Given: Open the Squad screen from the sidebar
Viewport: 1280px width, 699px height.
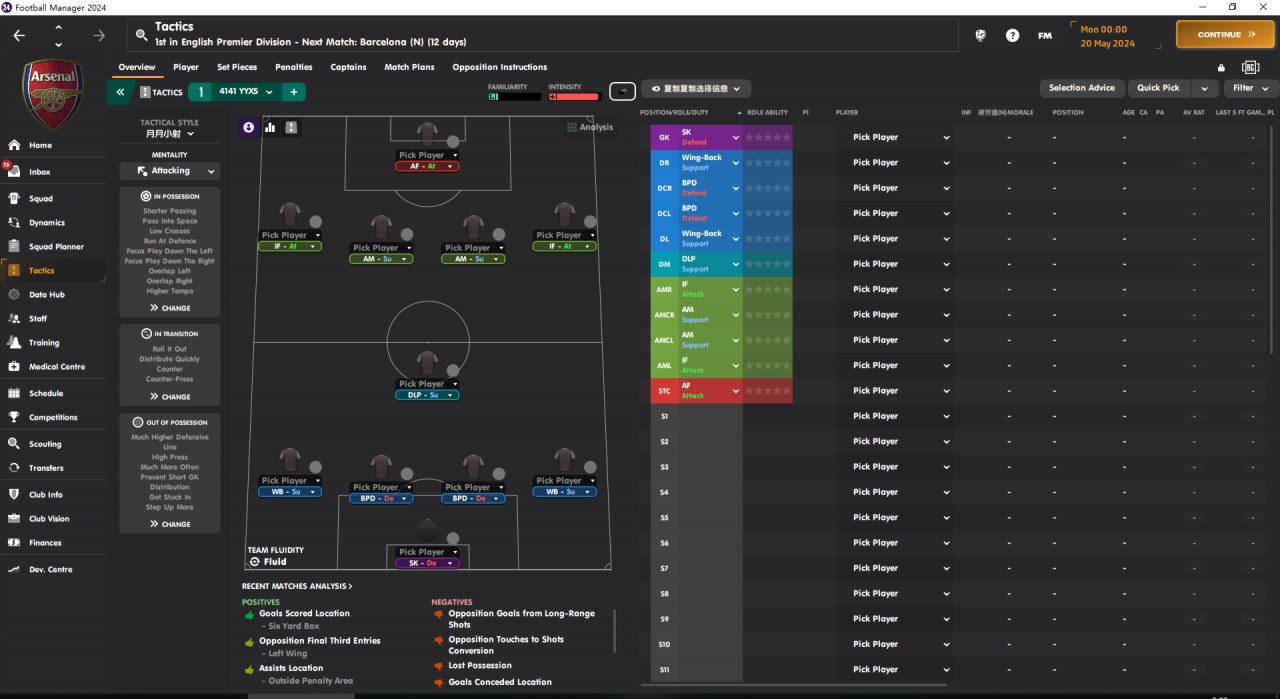Looking at the screenshot, I should tap(41, 198).
